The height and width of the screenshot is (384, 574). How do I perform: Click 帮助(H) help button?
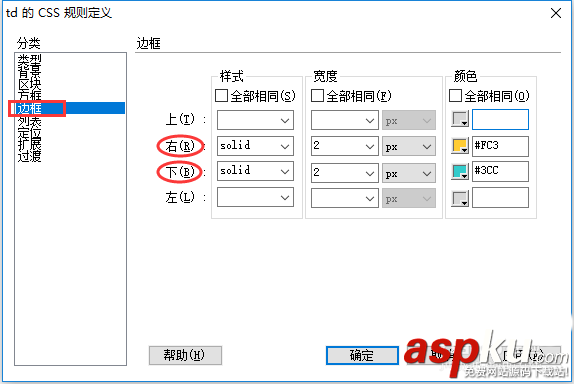pyautogui.click(x=185, y=355)
